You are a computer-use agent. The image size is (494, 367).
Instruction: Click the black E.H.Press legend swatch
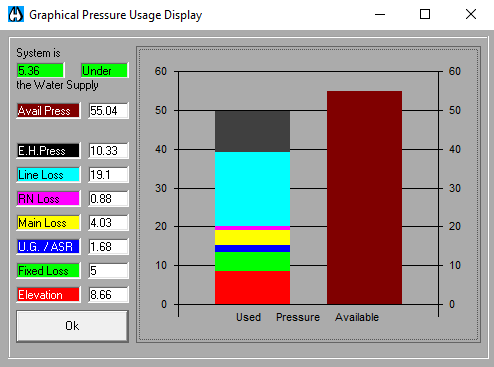tap(48, 151)
